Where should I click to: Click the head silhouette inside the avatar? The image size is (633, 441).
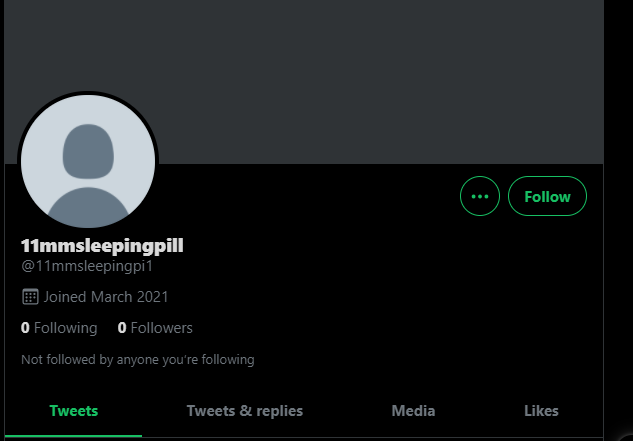pos(88,151)
